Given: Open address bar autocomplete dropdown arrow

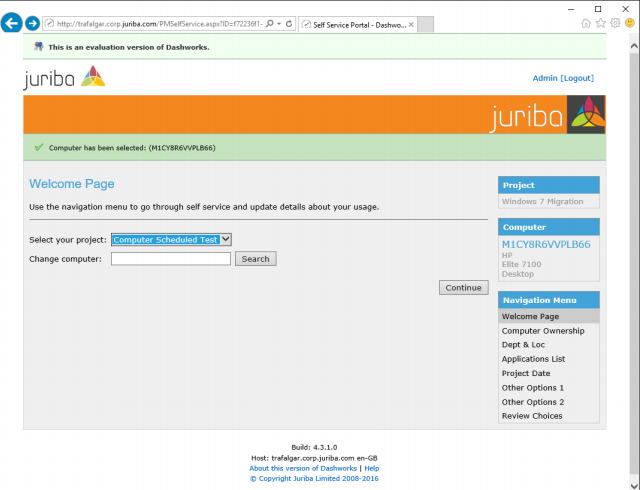Looking at the screenshot, I should point(279,24).
